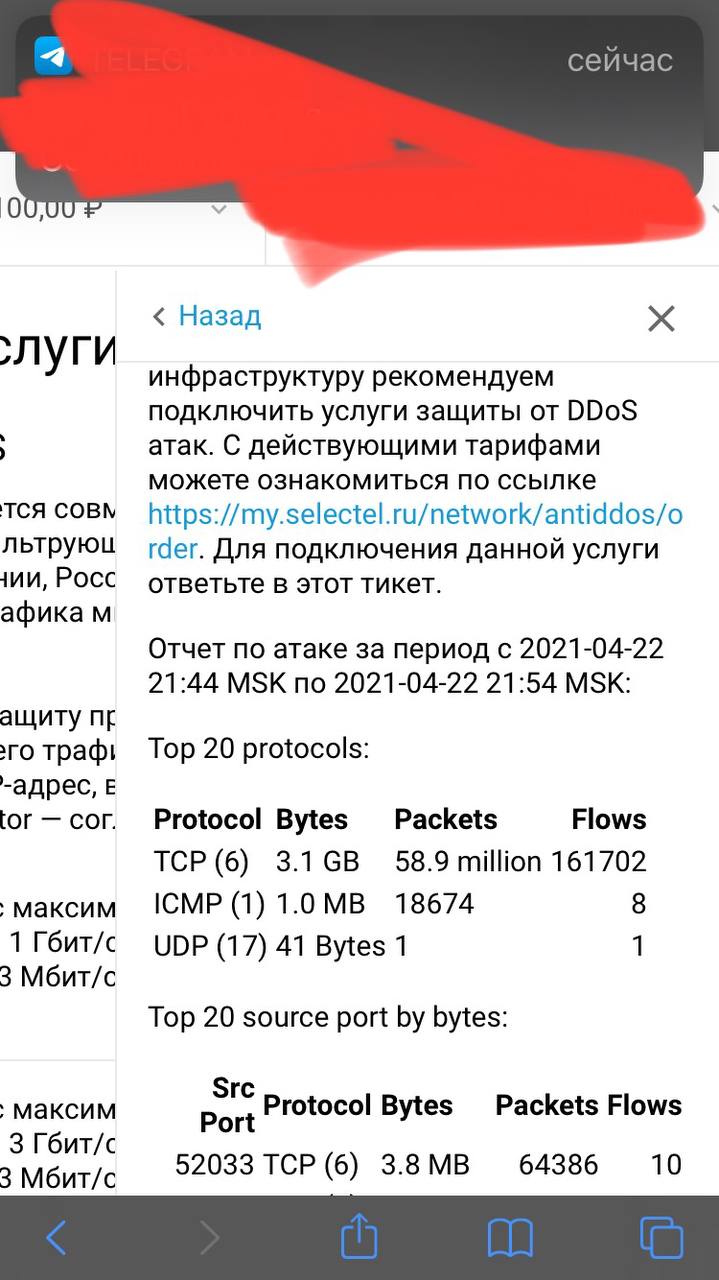Tap Safari's back navigation arrow
The height and width of the screenshot is (1280, 719).
pyautogui.click(x=57, y=1238)
